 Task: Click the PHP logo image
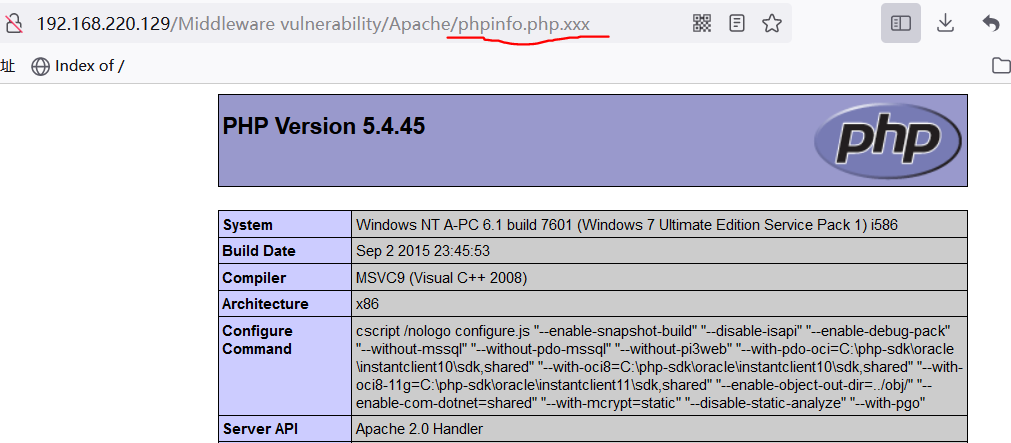(887, 139)
